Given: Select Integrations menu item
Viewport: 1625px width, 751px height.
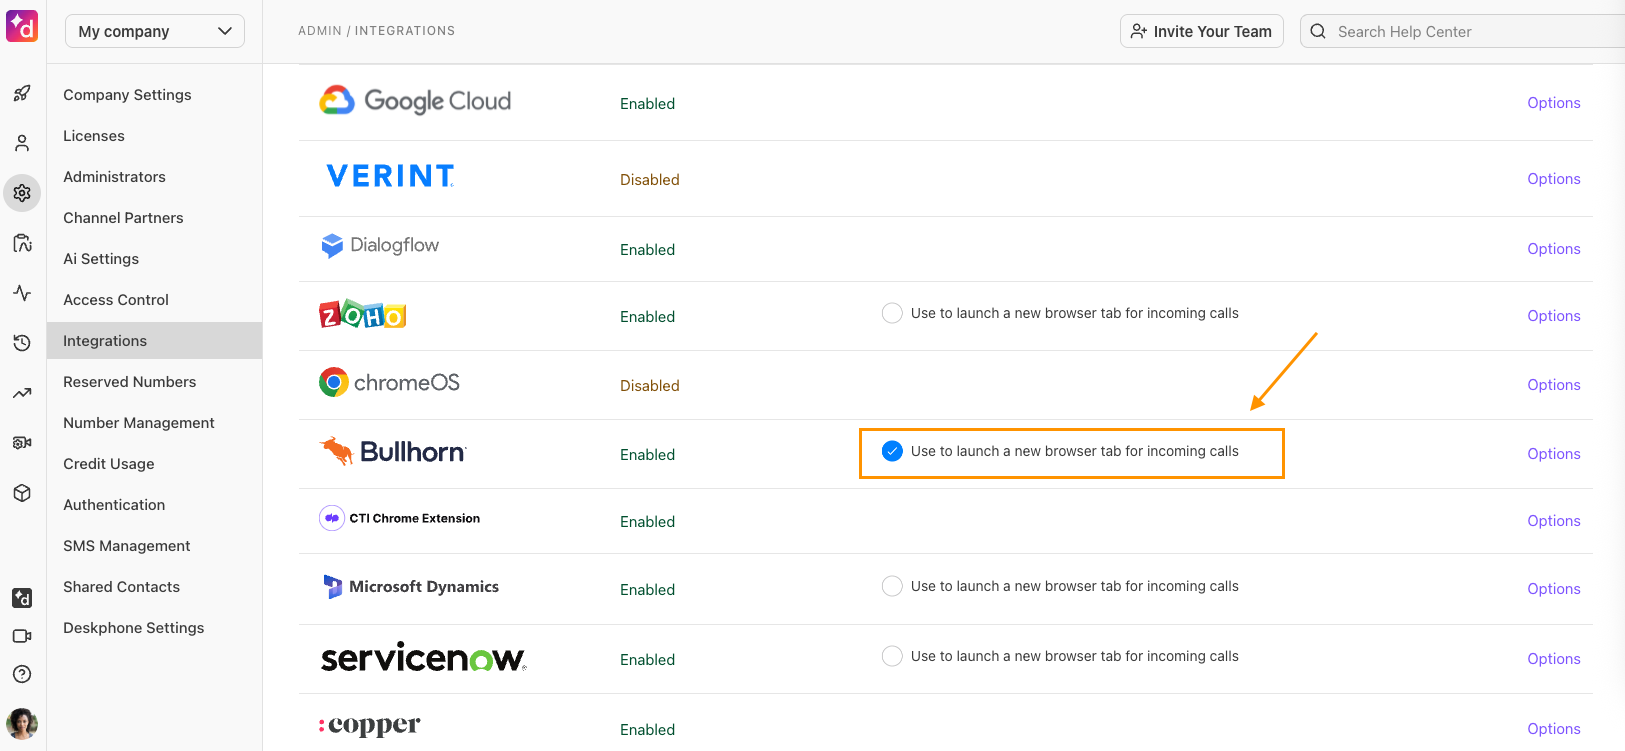Looking at the screenshot, I should (x=154, y=341).
